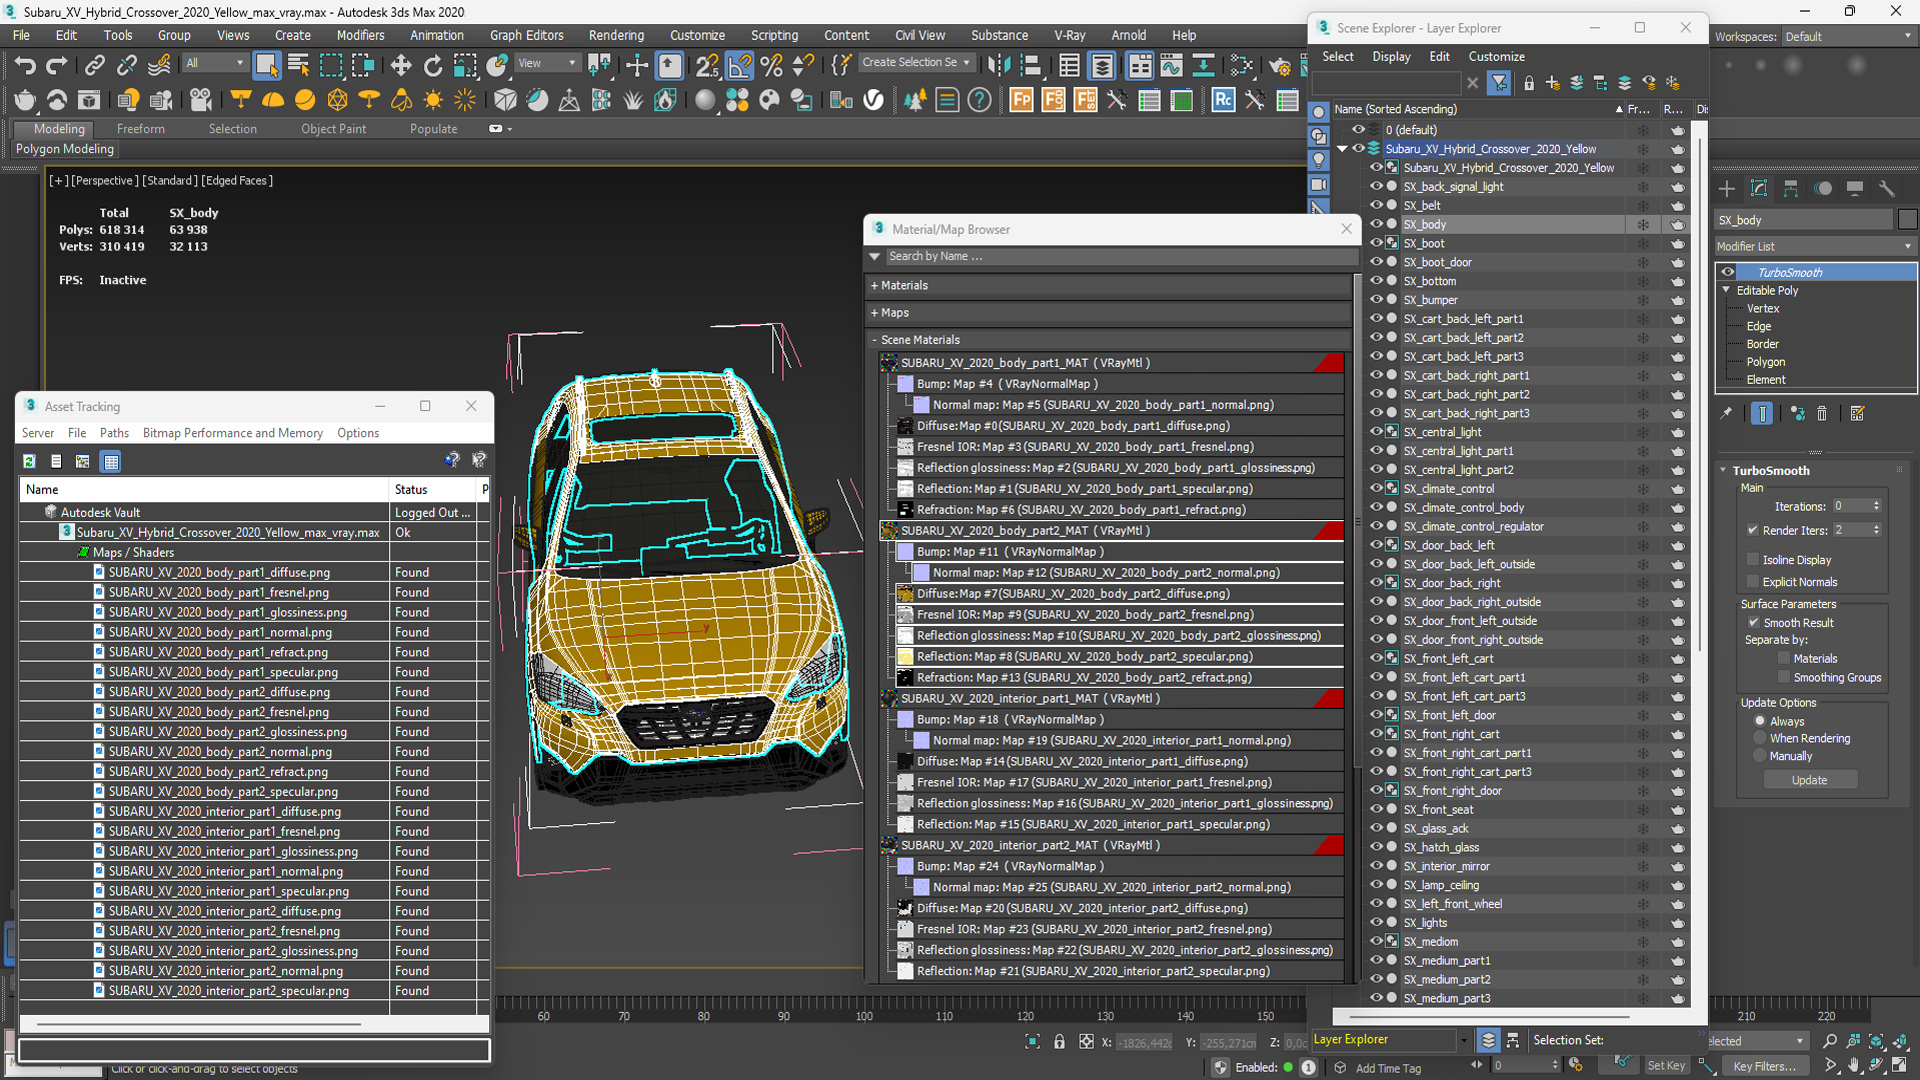Click the SX_body object color swatch
The image size is (1920, 1080).
(x=1907, y=220)
